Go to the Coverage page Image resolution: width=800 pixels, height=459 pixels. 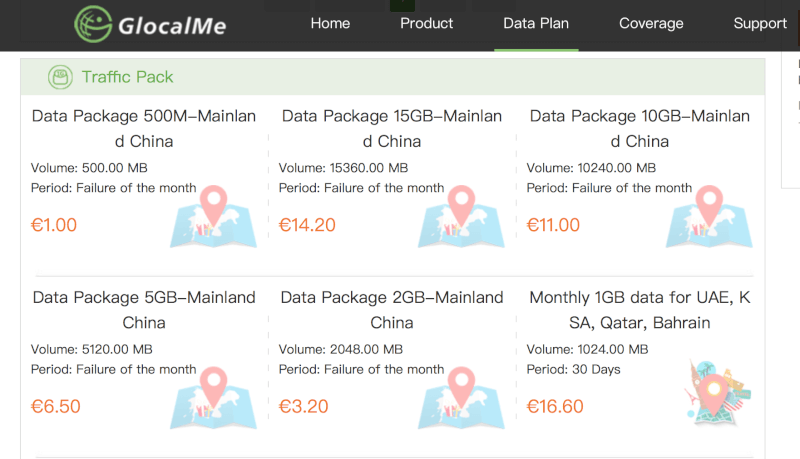[x=651, y=23]
